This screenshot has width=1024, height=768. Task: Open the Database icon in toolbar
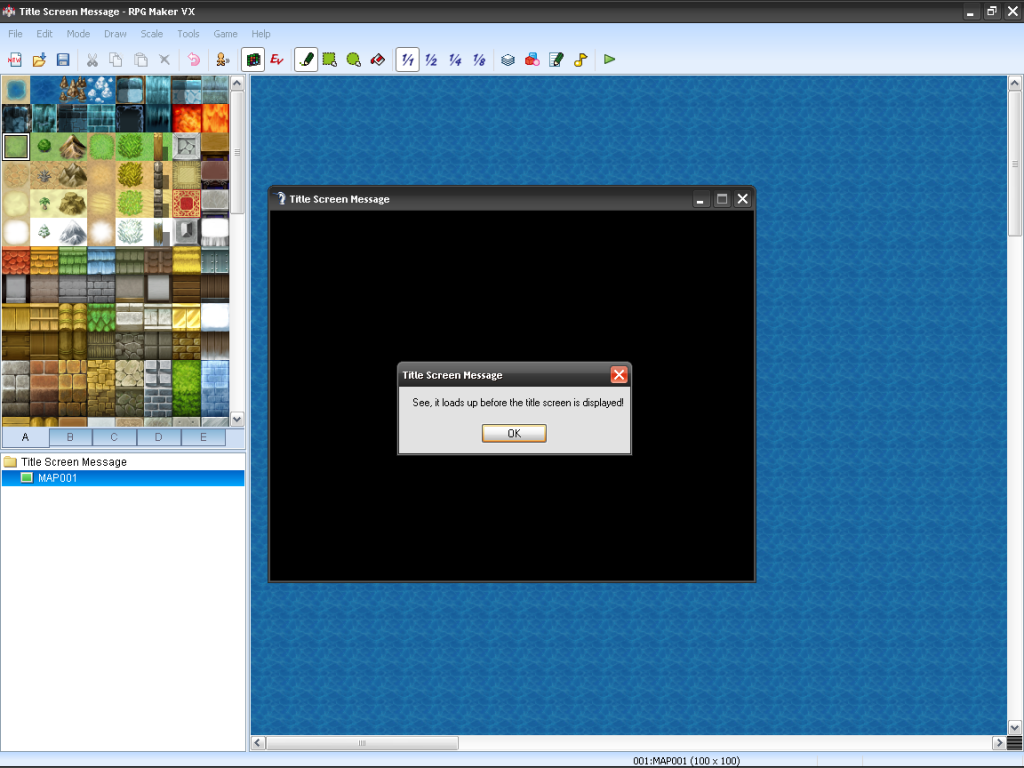508,60
